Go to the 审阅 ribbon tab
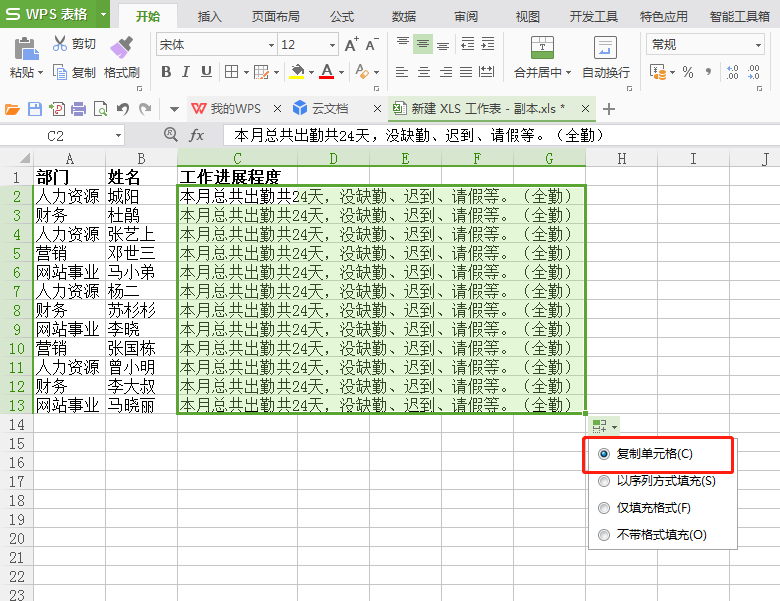This screenshot has width=780, height=601. coord(466,16)
